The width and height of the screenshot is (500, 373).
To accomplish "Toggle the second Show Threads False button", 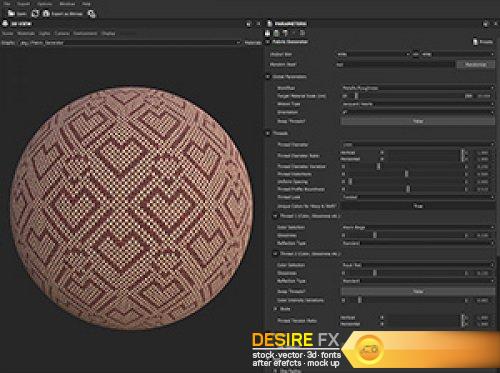I will point(418,291).
